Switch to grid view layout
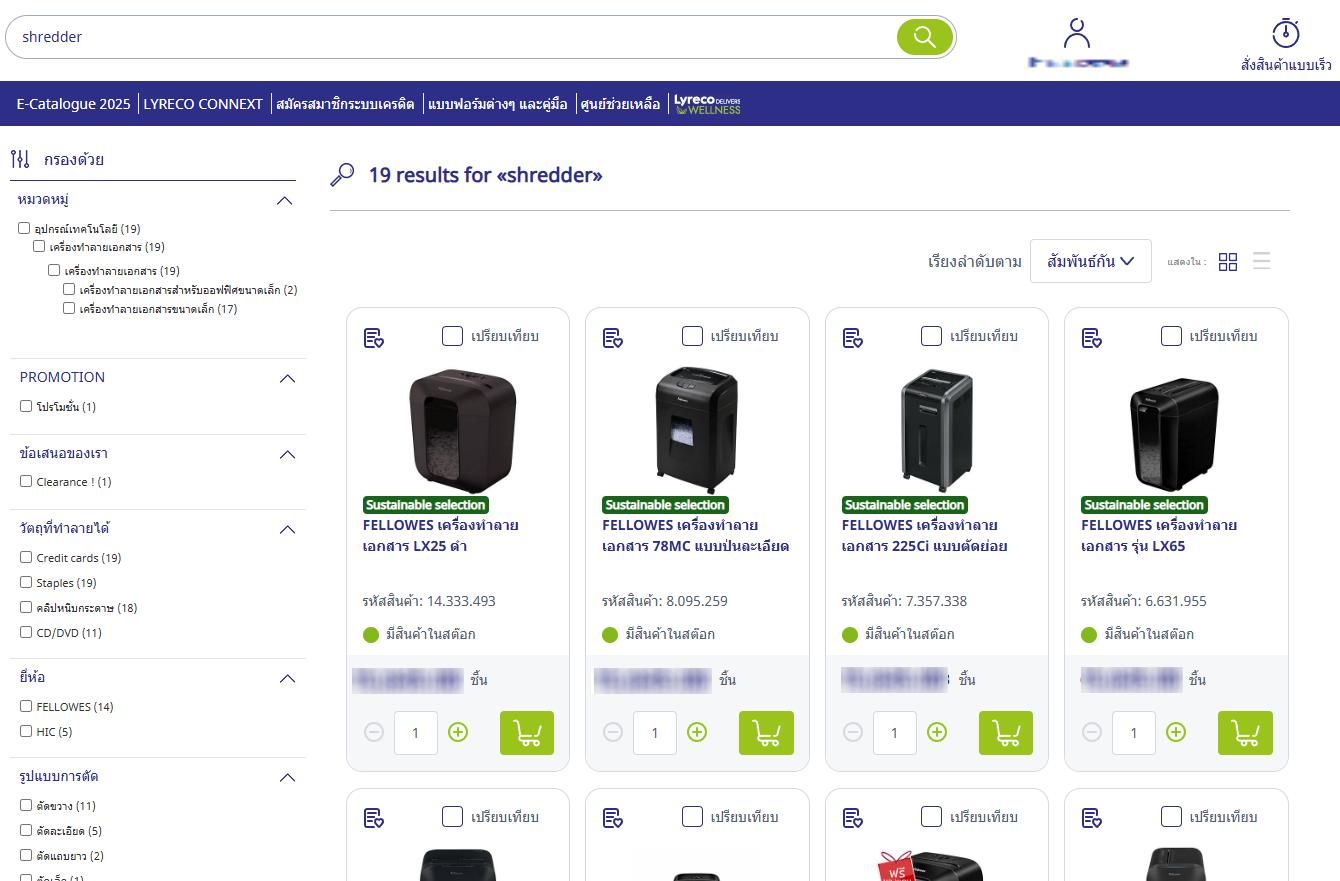Screen dimensions: 1340x881 [x=1228, y=262]
